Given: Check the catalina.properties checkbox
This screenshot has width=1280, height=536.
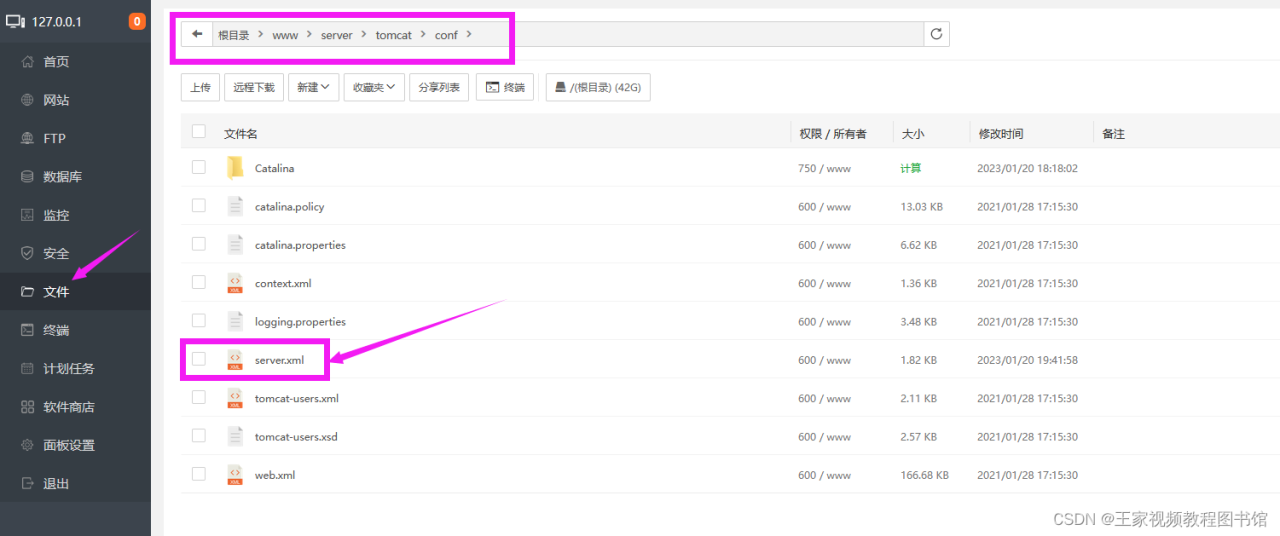Looking at the screenshot, I should 199,243.
